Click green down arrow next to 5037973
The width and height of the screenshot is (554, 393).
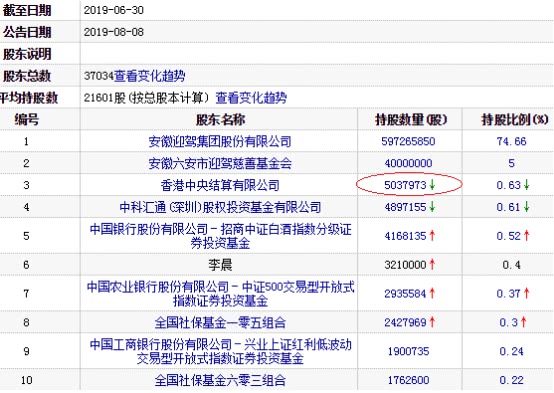click(432, 185)
